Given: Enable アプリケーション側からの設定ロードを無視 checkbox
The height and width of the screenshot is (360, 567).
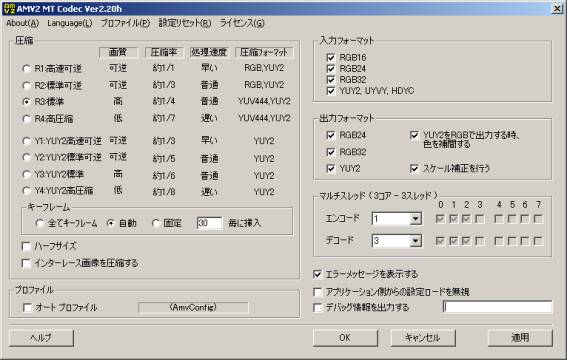Looking at the screenshot, I should (x=317, y=292).
